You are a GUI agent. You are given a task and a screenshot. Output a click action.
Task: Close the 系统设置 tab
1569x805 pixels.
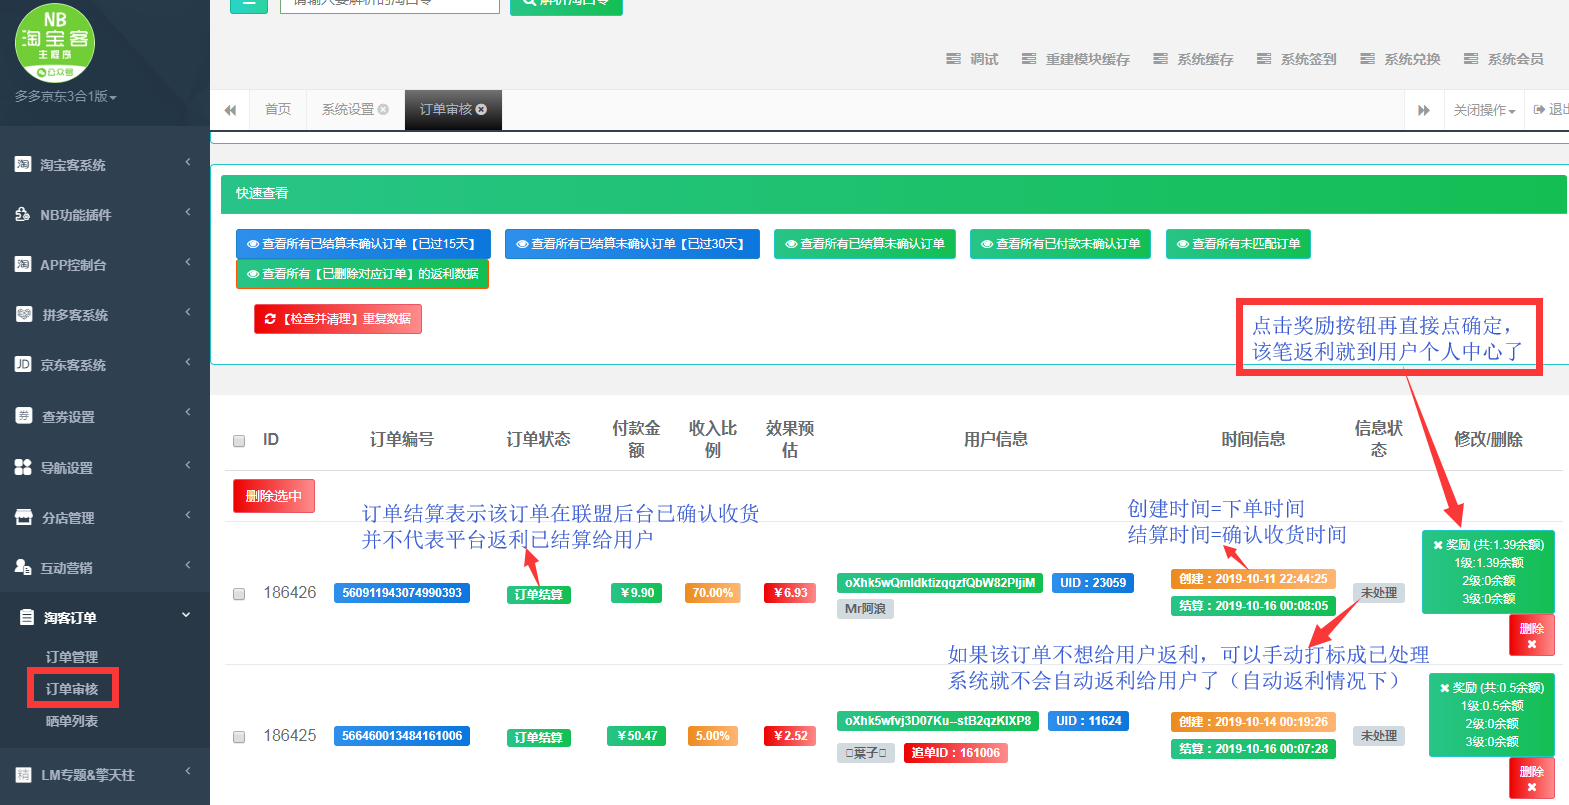click(x=383, y=110)
